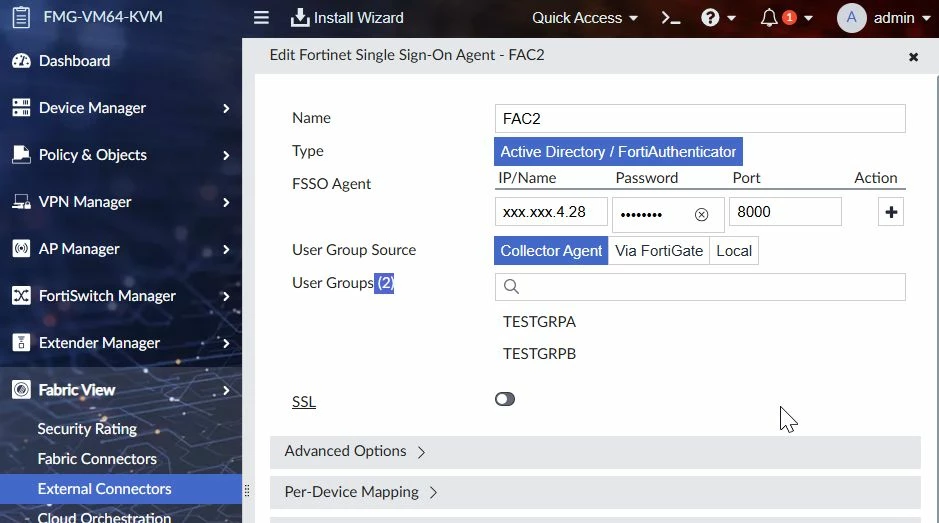Close the Edit FSSO Agent dialog
Image resolution: width=939 pixels, height=523 pixels.
tap(913, 57)
